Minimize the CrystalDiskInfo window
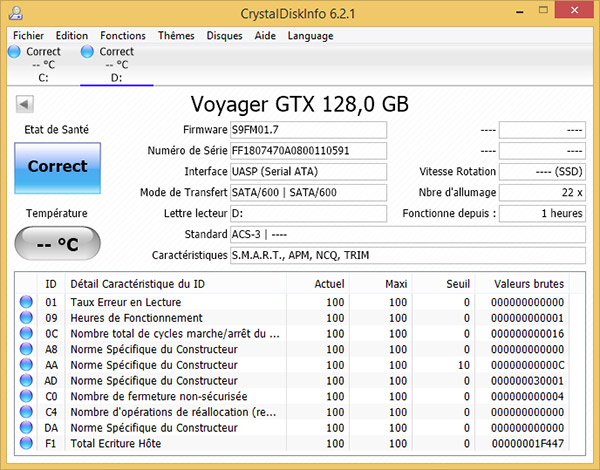The height and width of the screenshot is (470, 600). (x=520, y=11)
